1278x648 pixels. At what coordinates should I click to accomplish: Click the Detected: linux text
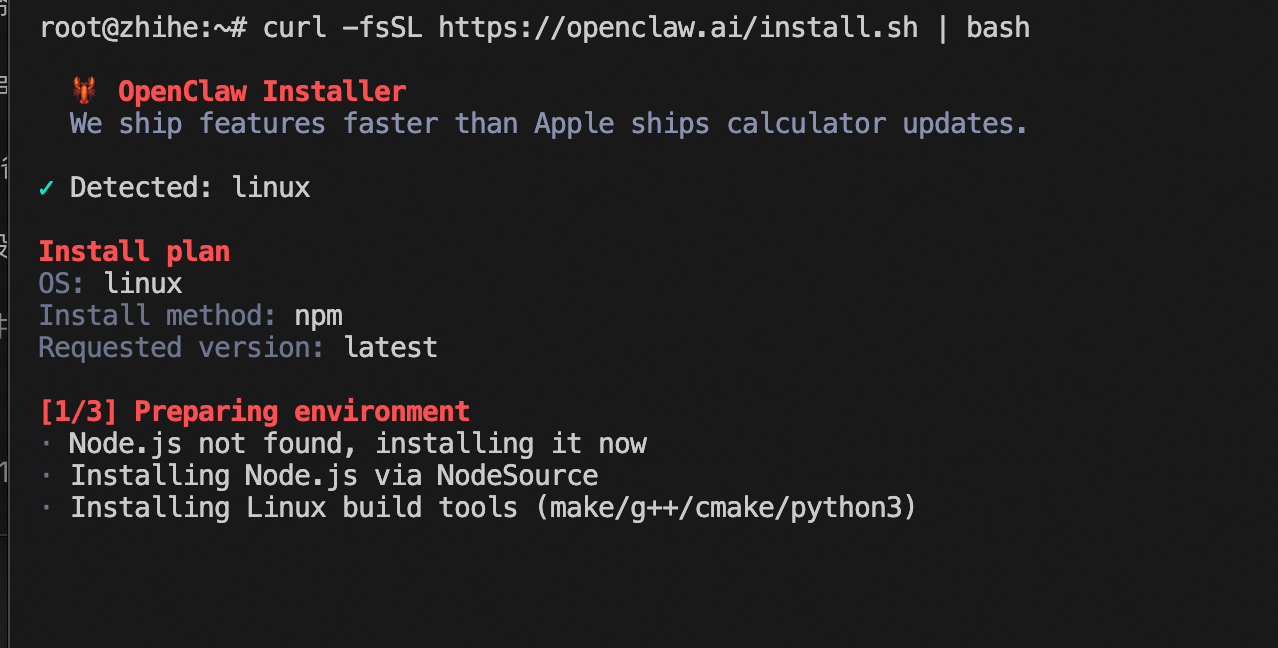[190, 187]
